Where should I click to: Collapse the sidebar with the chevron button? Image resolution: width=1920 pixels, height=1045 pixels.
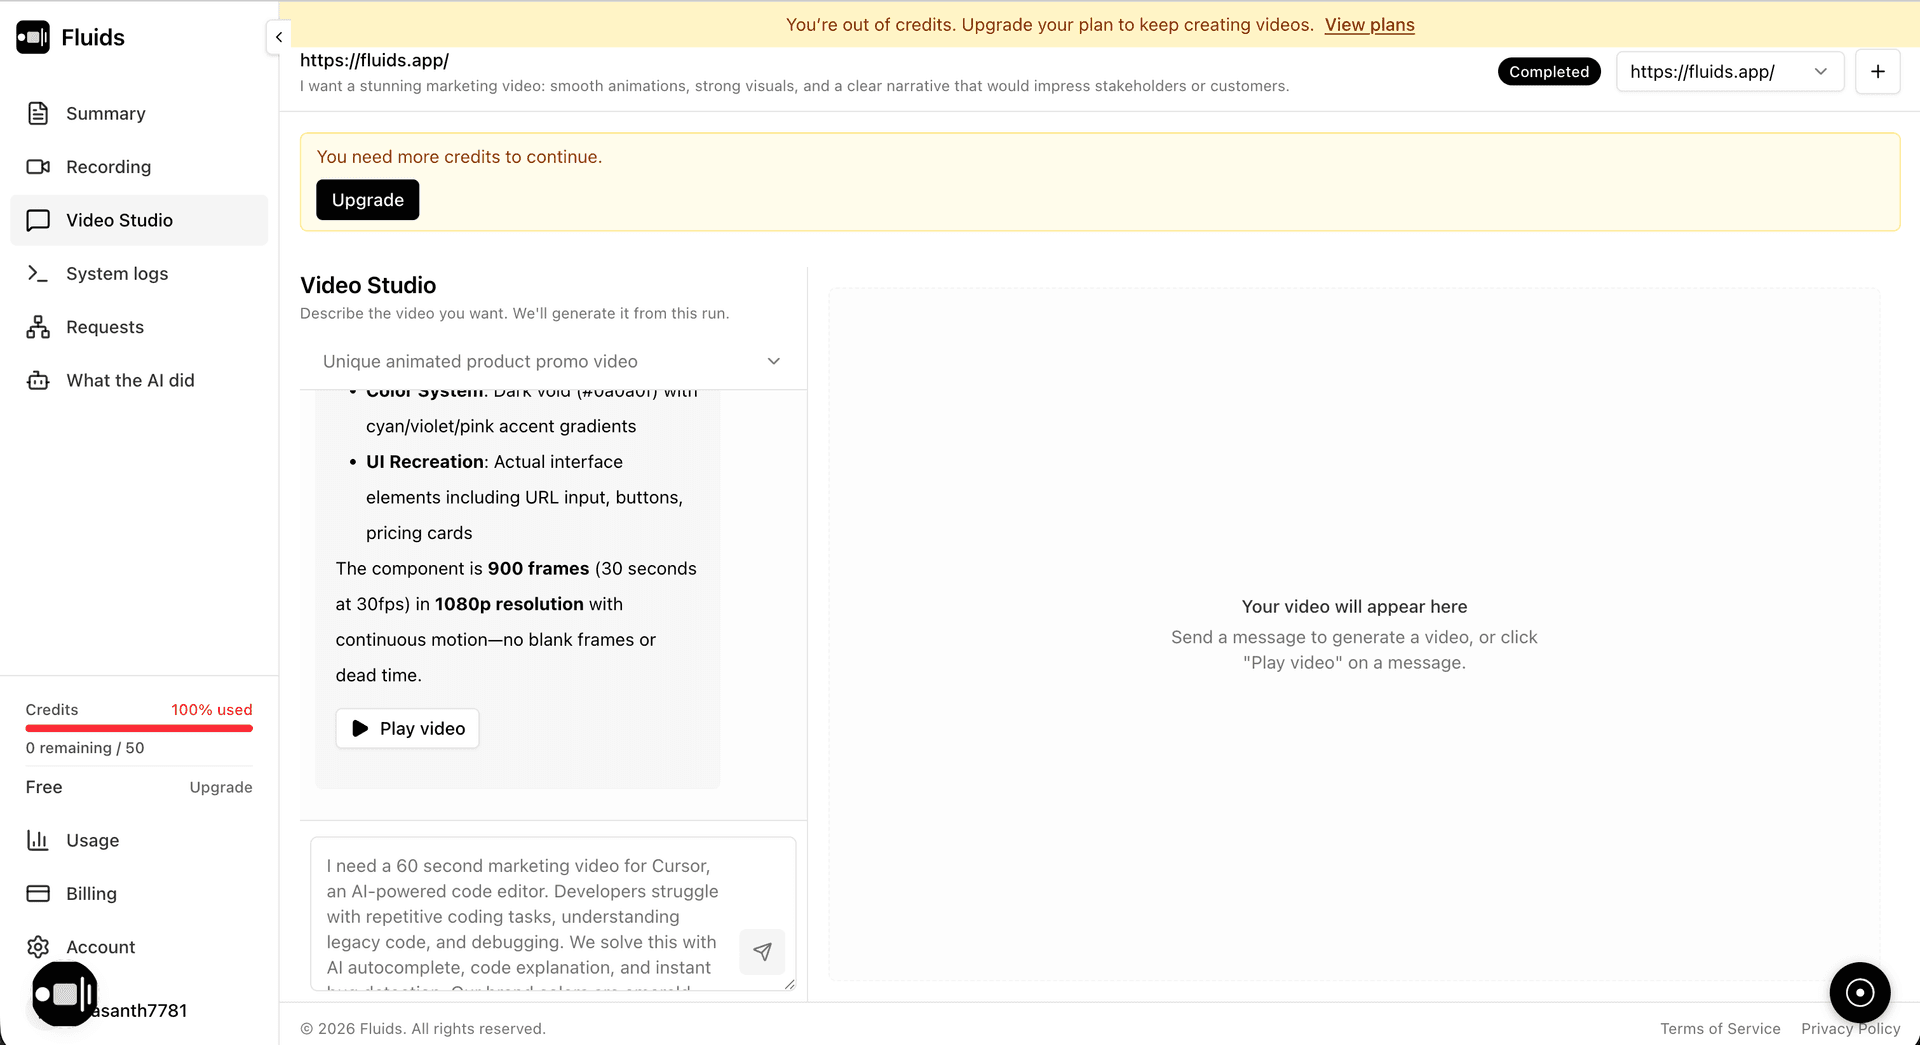(x=279, y=37)
